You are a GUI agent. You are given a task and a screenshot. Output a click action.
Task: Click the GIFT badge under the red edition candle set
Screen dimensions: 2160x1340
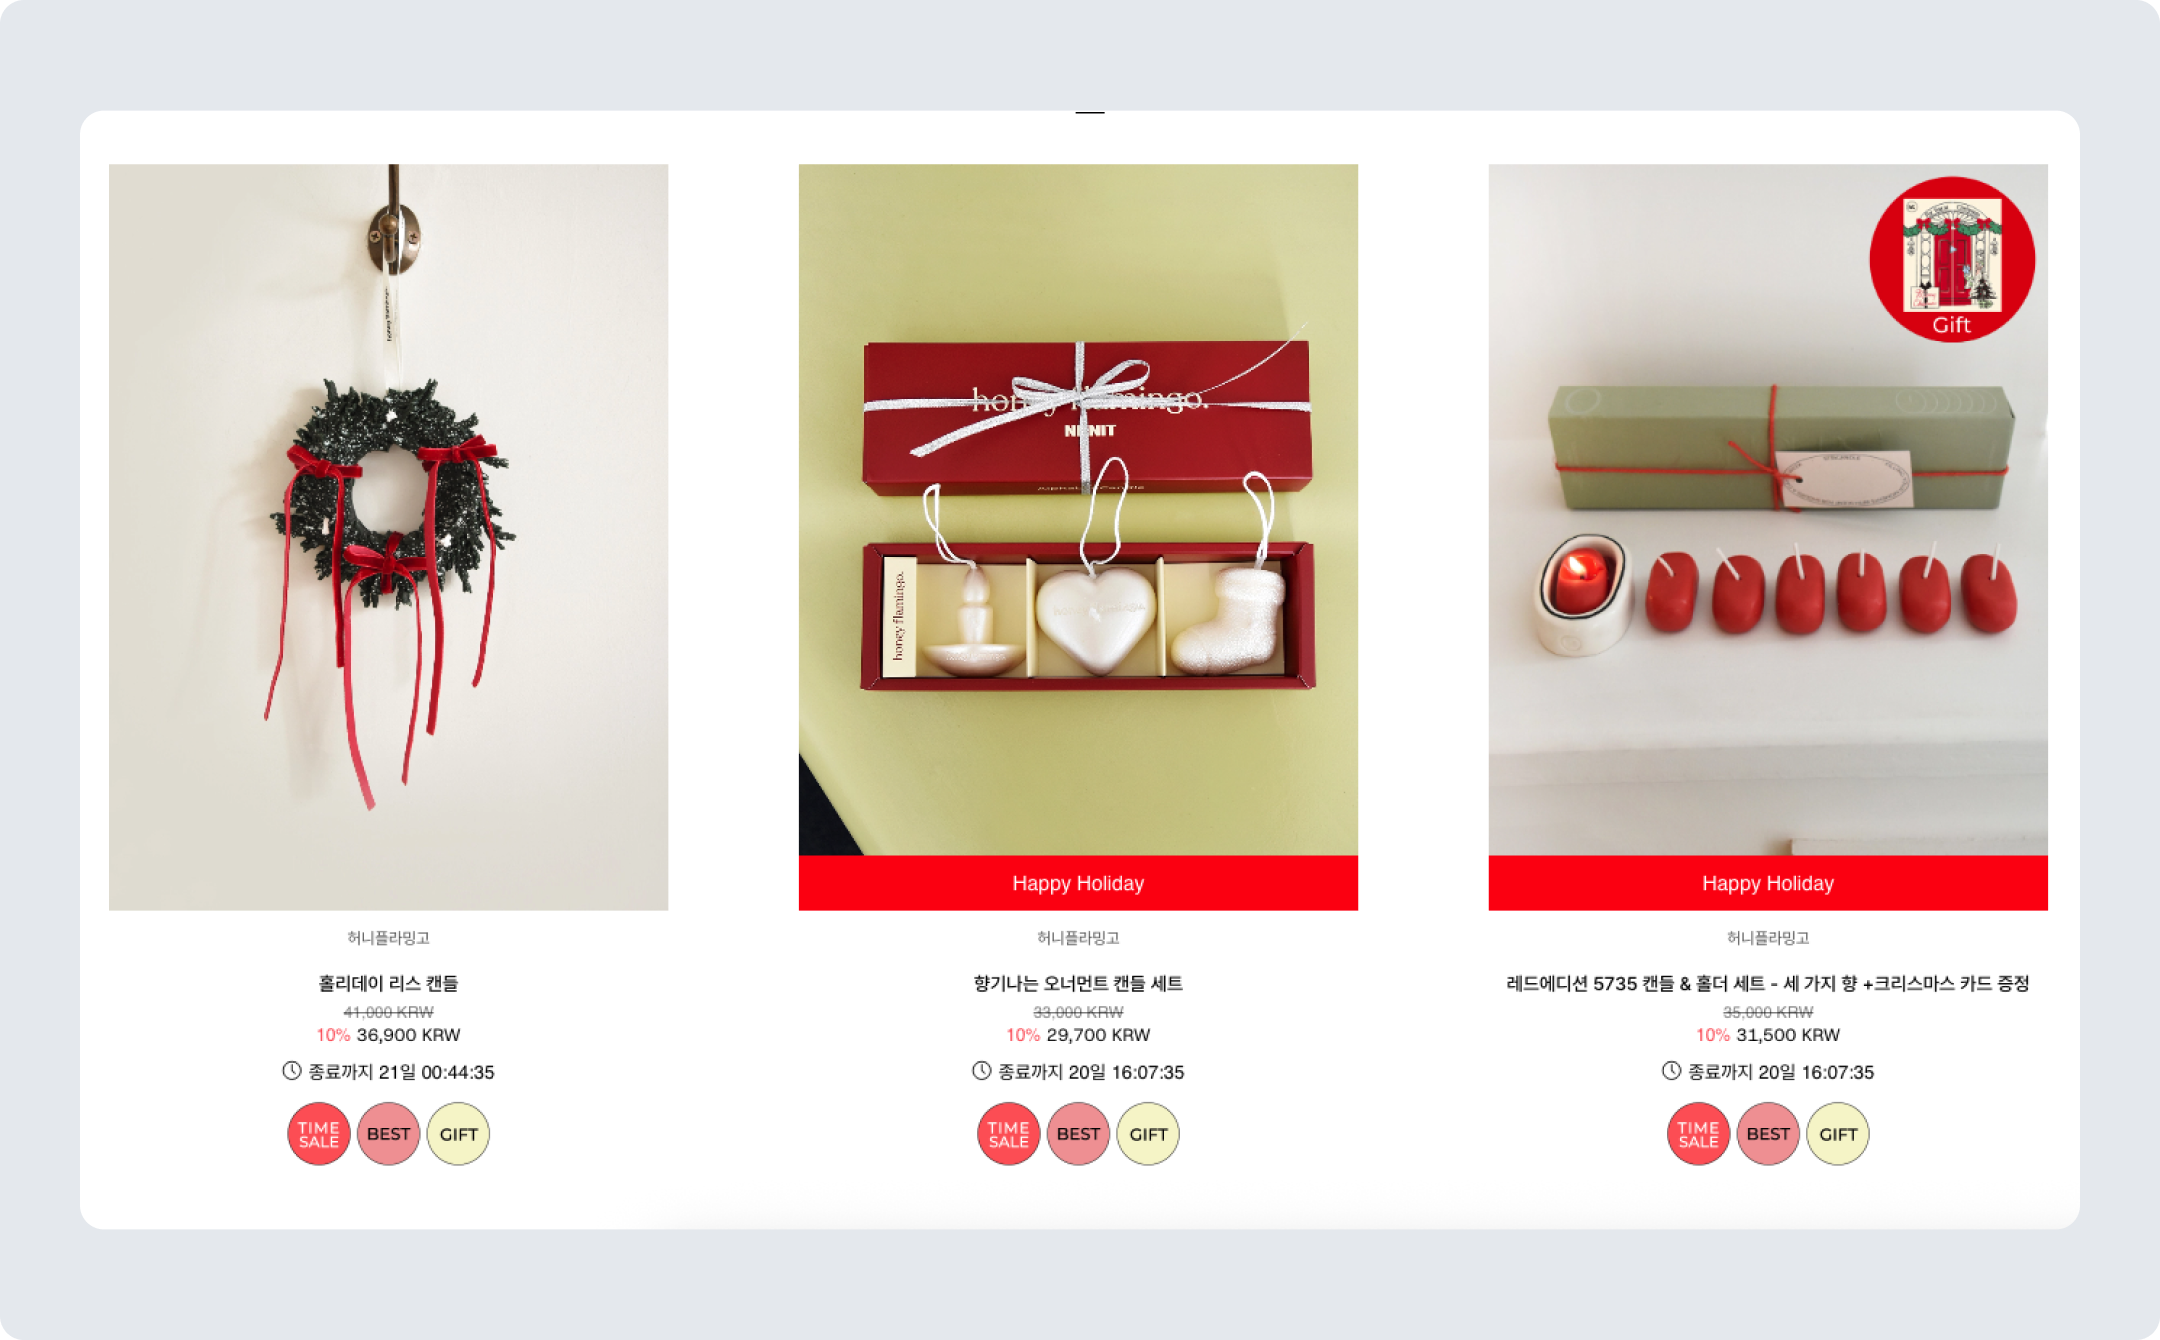coord(1838,1134)
